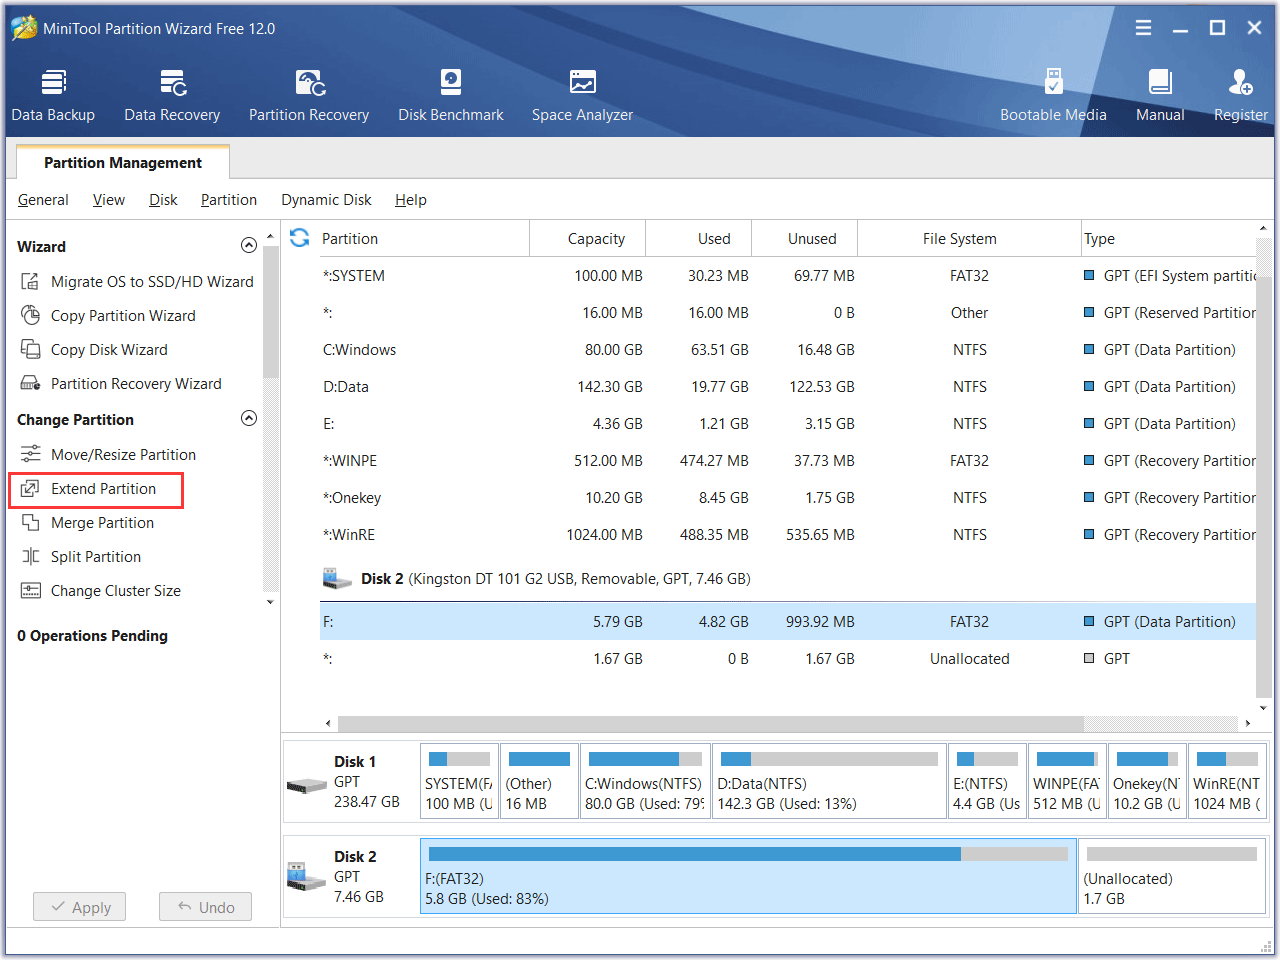Open the Data Backup tool

click(53, 96)
